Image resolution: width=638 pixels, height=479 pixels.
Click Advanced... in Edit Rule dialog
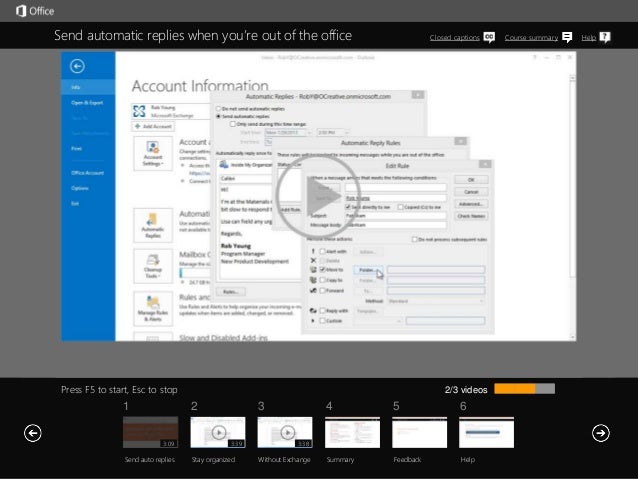click(471, 204)
